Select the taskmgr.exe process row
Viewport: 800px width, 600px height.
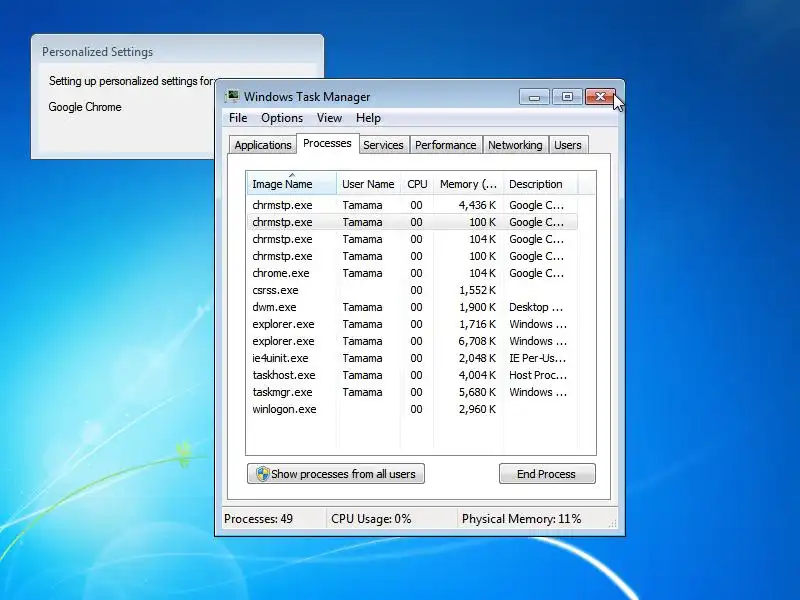coord(412,392)
